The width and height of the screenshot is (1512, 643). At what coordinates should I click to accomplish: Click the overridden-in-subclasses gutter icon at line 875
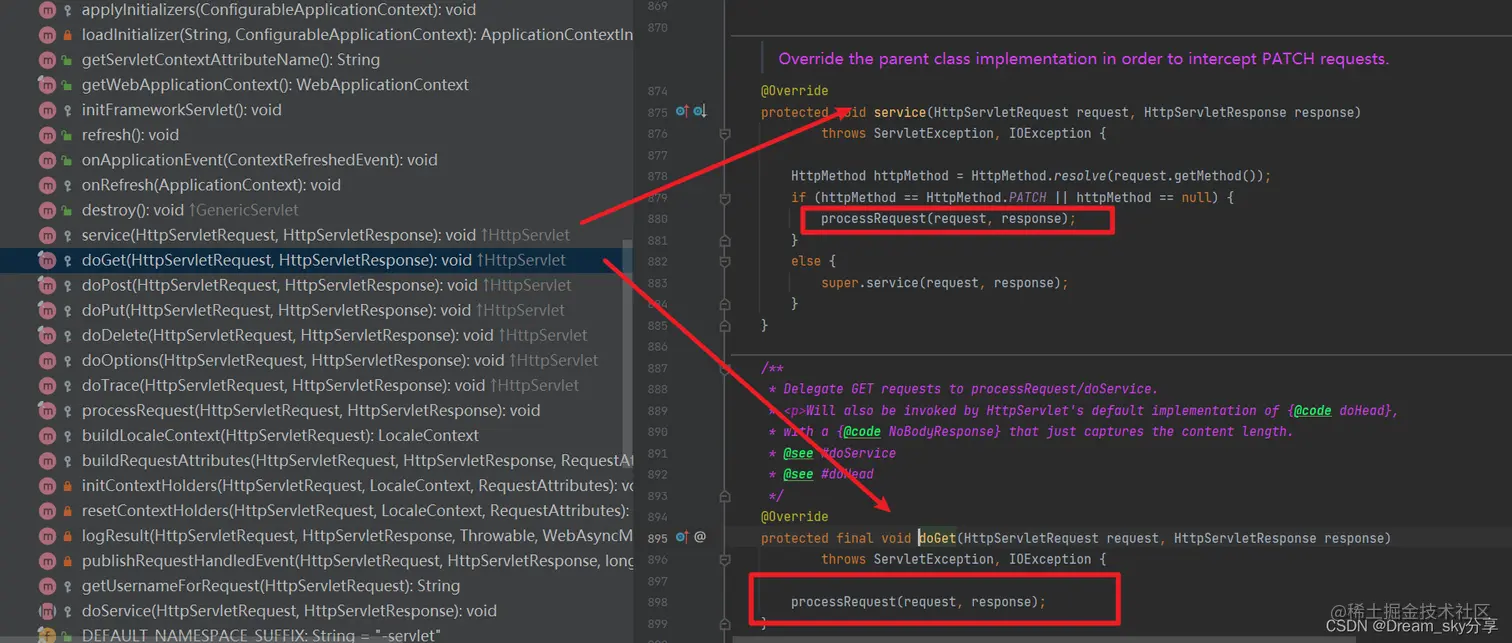pyautogui.click(x=700, y=111)
